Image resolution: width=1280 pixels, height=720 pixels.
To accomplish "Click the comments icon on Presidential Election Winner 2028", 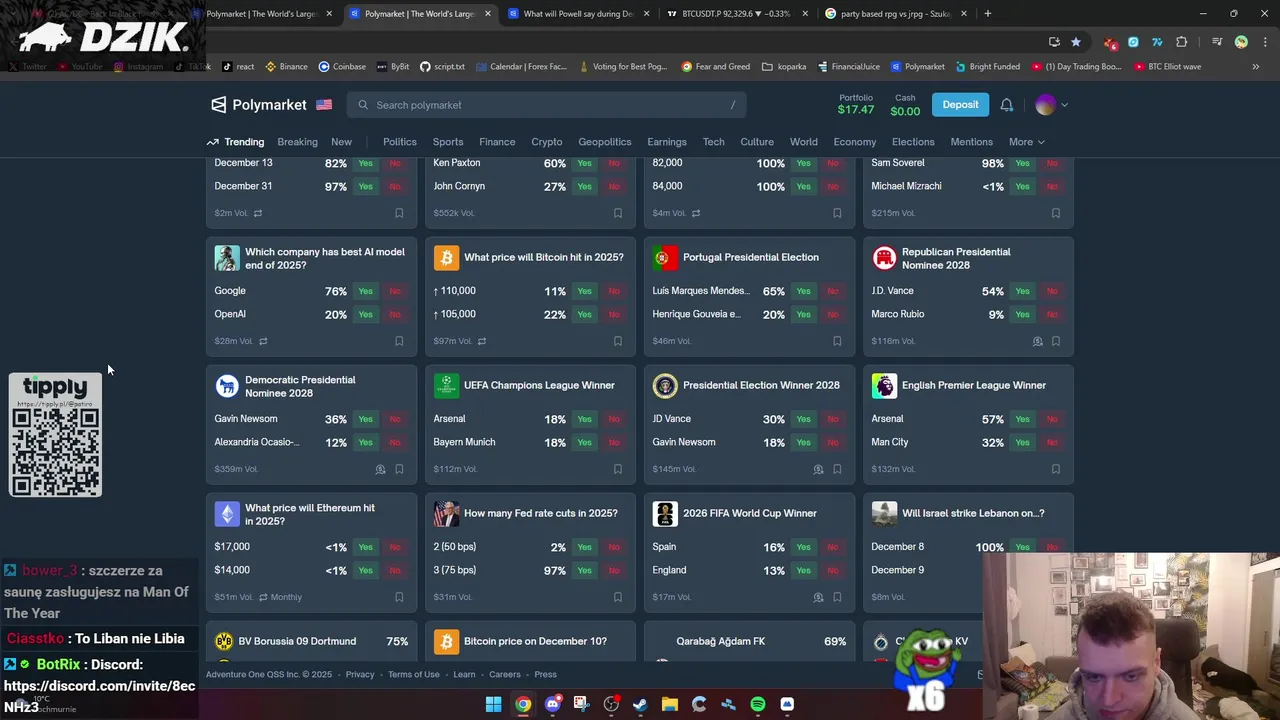I will (x=818, y=469).
